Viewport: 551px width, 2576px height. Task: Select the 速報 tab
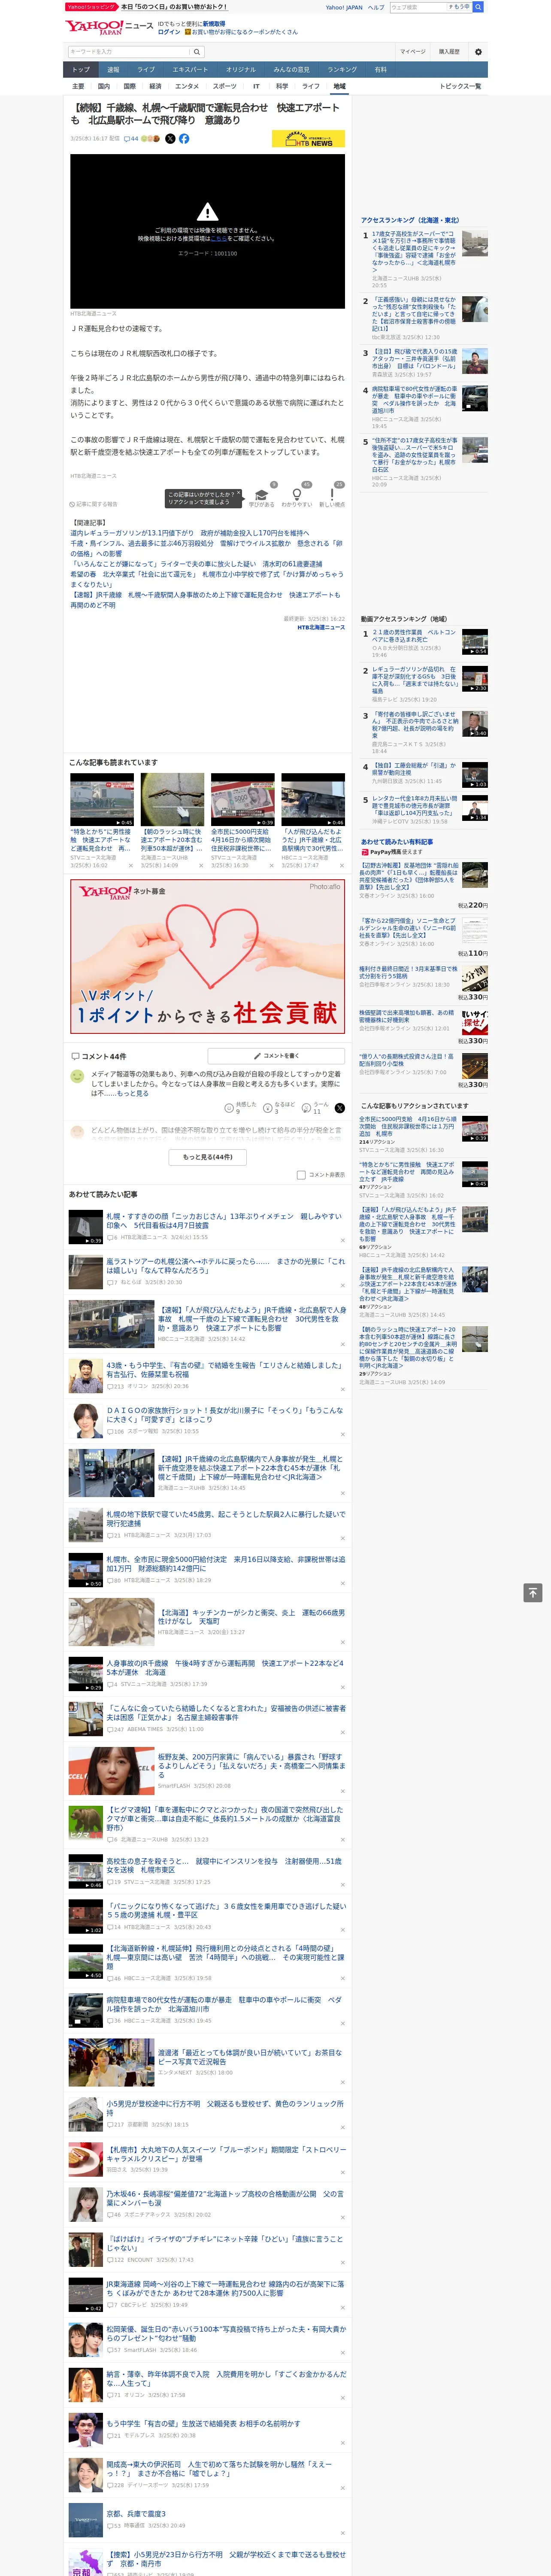click(x=113, y=70)
